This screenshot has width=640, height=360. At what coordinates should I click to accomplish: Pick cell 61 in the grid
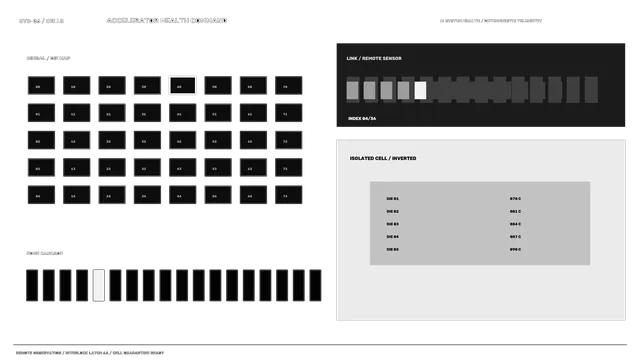click(253, 113)
